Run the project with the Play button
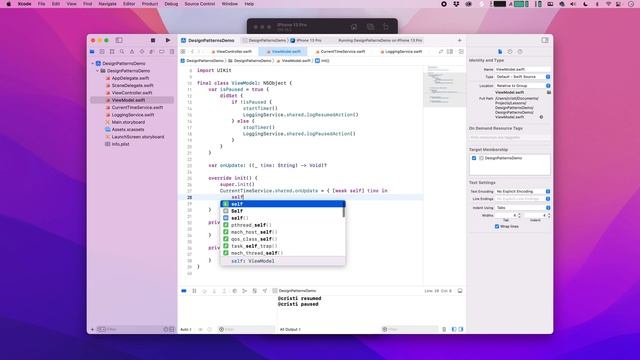640x360 pixels. coord(168,40)
